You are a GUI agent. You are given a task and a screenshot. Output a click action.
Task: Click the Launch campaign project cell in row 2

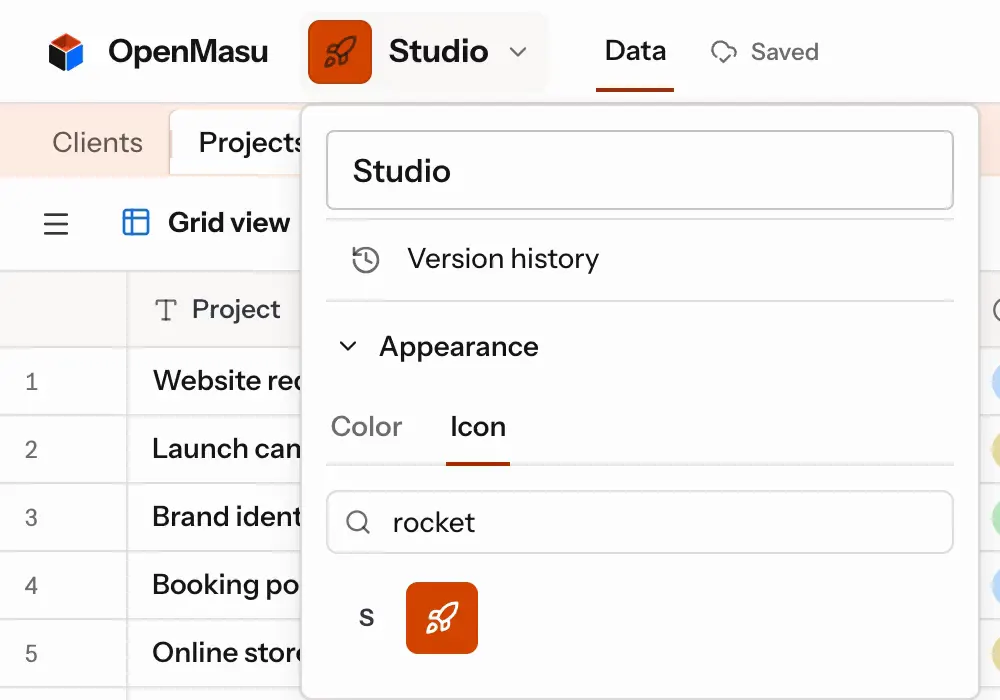pos(214,449)
